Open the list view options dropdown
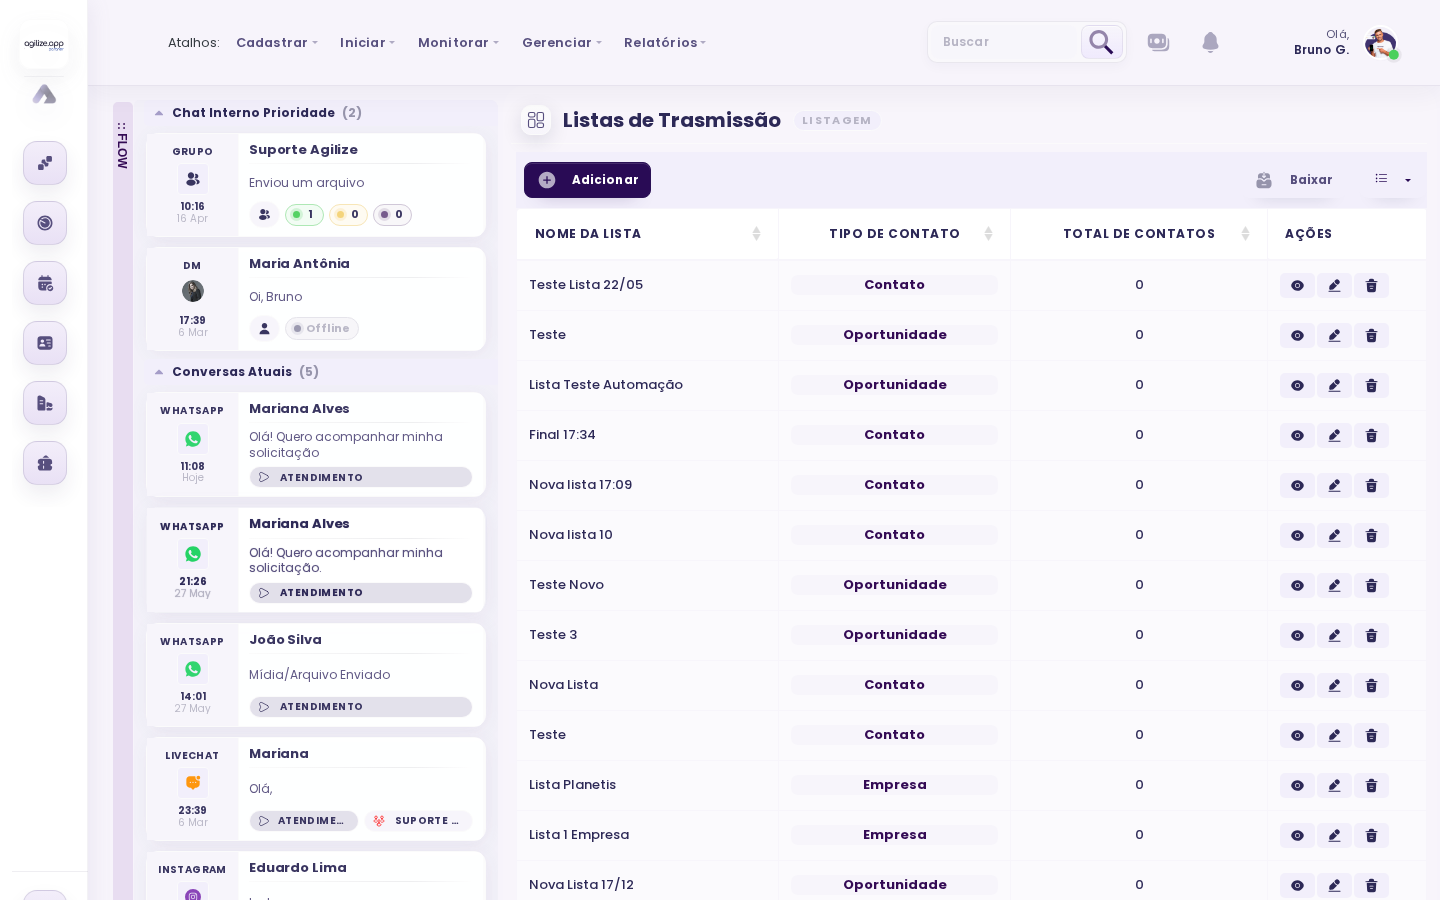Screen dimensions: 1440x900 click(1394, 180)
